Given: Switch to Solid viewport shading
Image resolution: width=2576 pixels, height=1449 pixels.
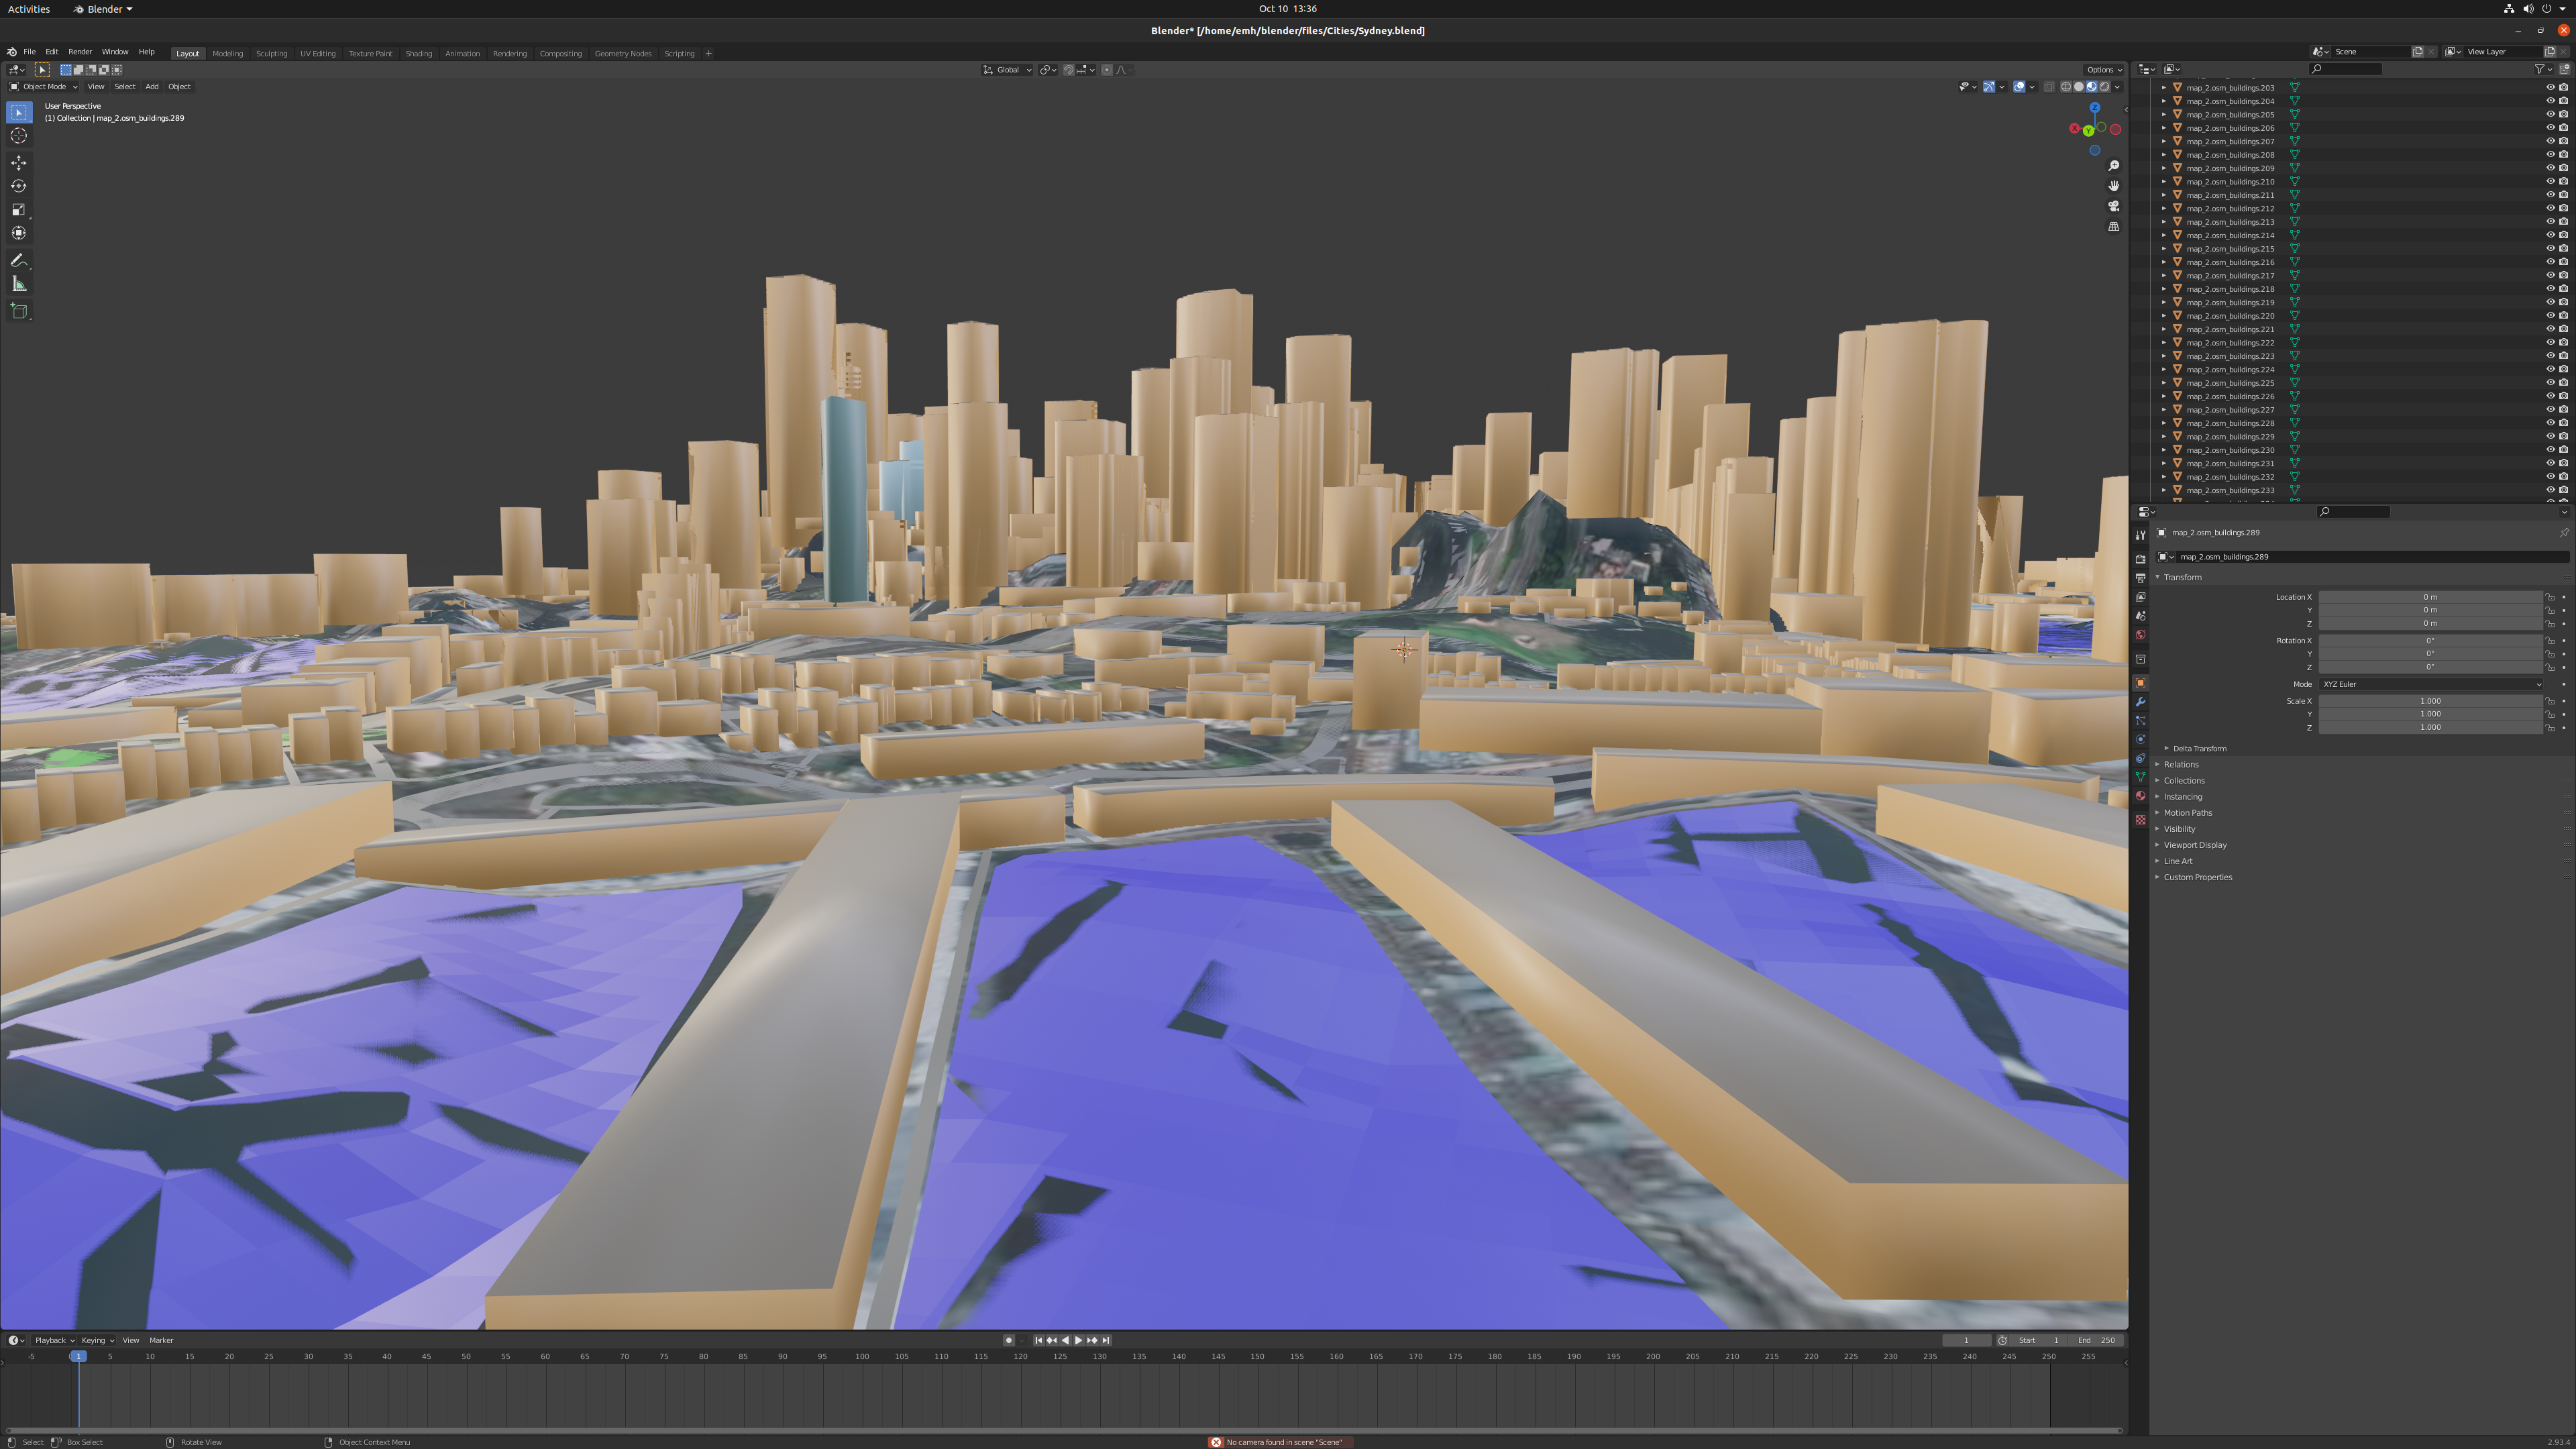Looking at the screenshot, I should point(2078,87).
